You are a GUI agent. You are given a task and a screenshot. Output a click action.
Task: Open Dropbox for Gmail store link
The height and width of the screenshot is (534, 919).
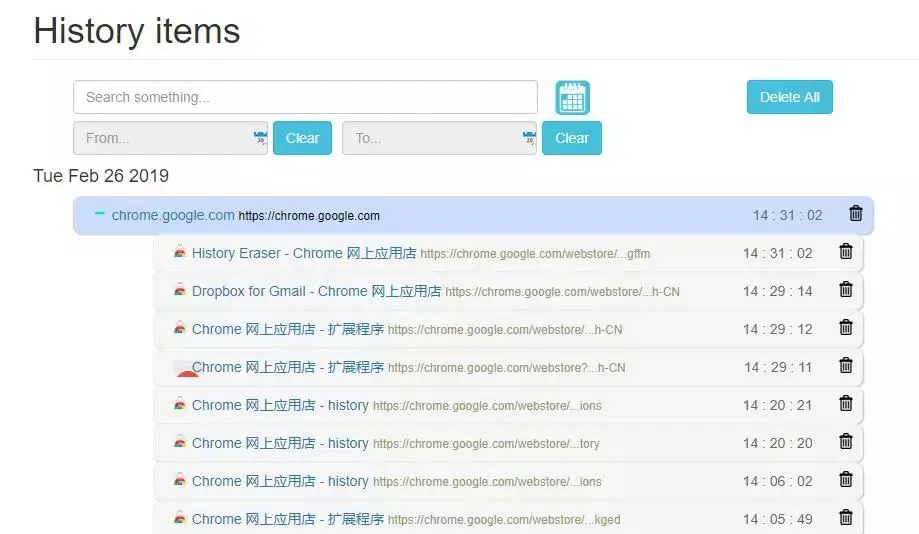point(316,291)
